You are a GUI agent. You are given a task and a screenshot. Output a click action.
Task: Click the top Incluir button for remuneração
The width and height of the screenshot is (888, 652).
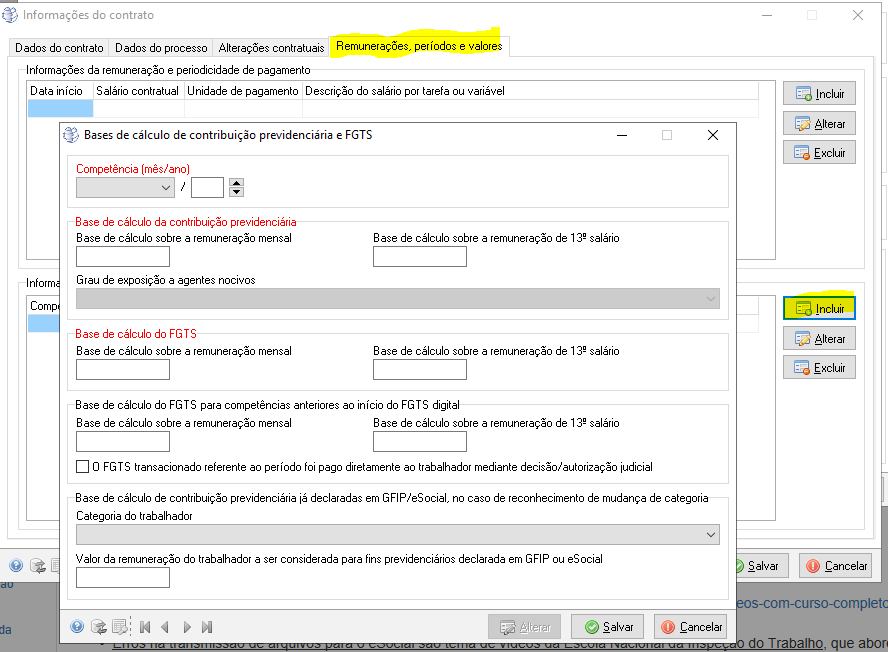click(x=819, y=94)
